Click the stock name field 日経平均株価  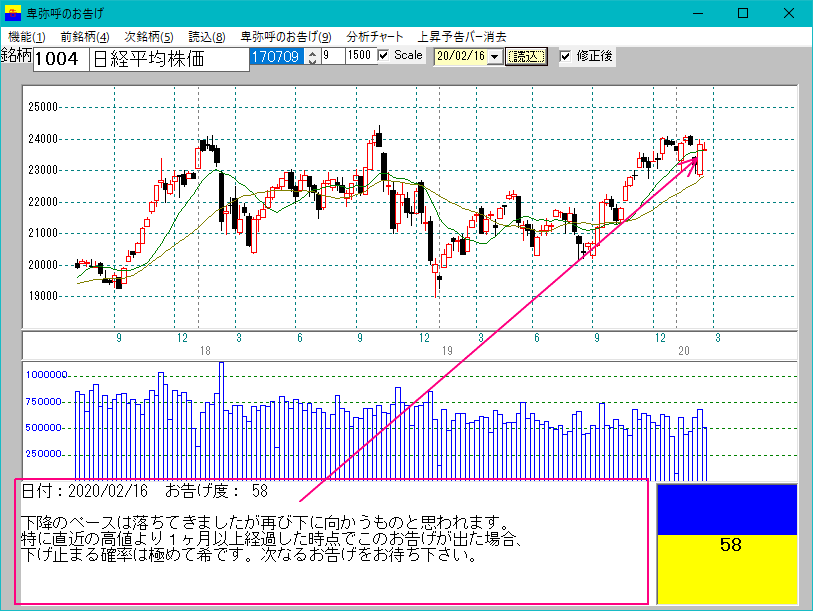coord(169,59)
